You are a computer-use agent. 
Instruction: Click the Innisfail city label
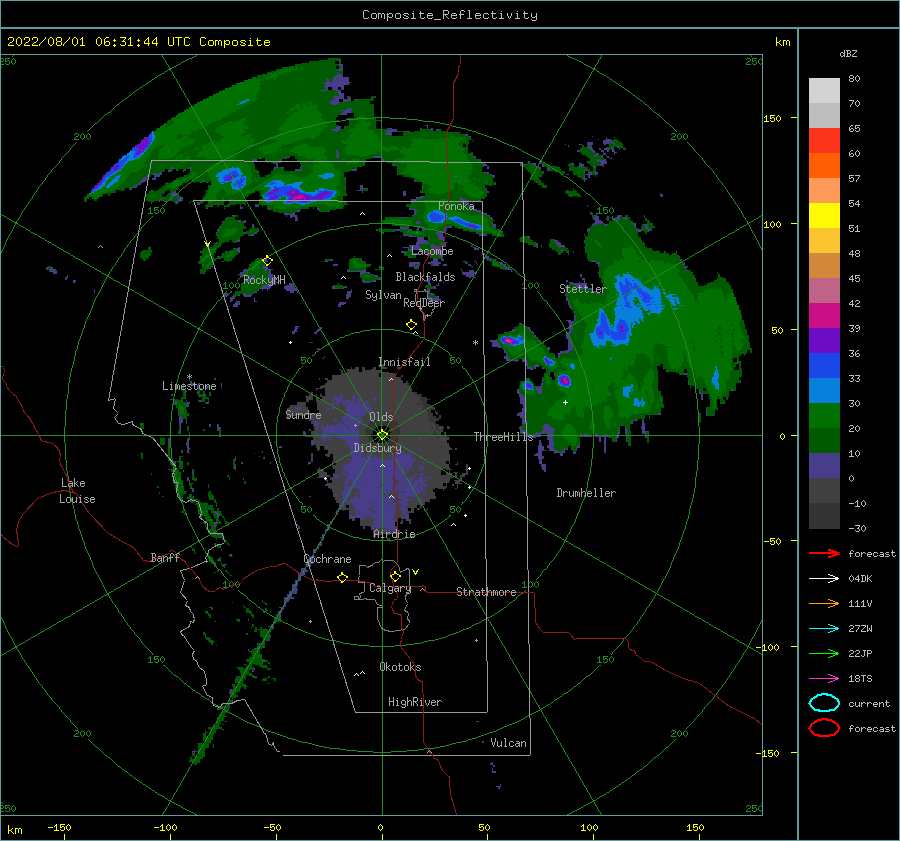404,362
